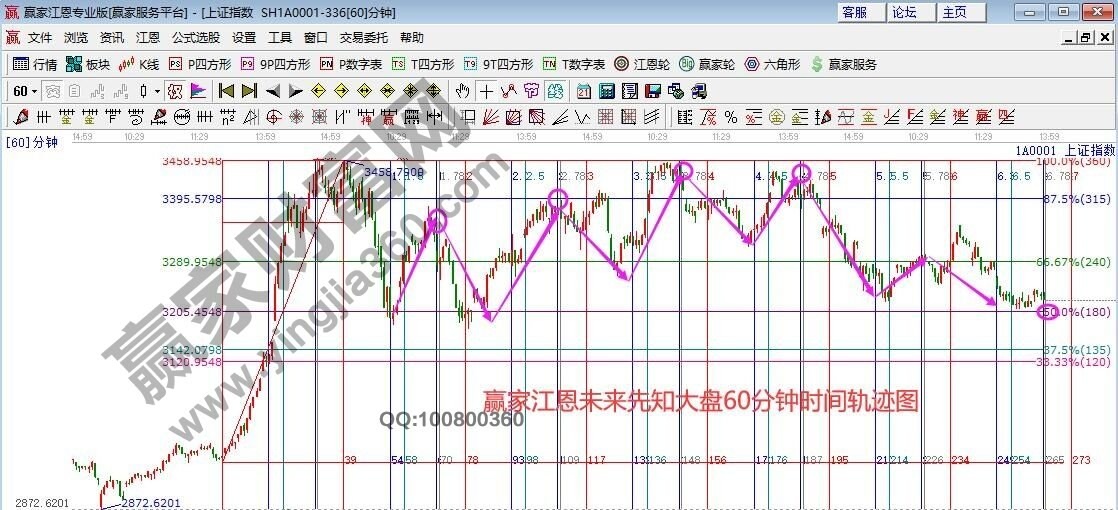Open the candlestick style dropdown arrow
This screenshot has height=510, width=1118.
click(x=158, y=91)
